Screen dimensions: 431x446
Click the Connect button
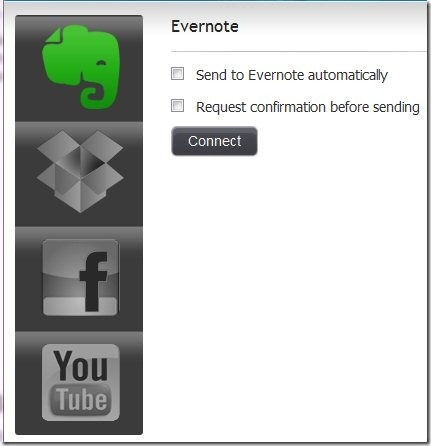click(214, 141)
